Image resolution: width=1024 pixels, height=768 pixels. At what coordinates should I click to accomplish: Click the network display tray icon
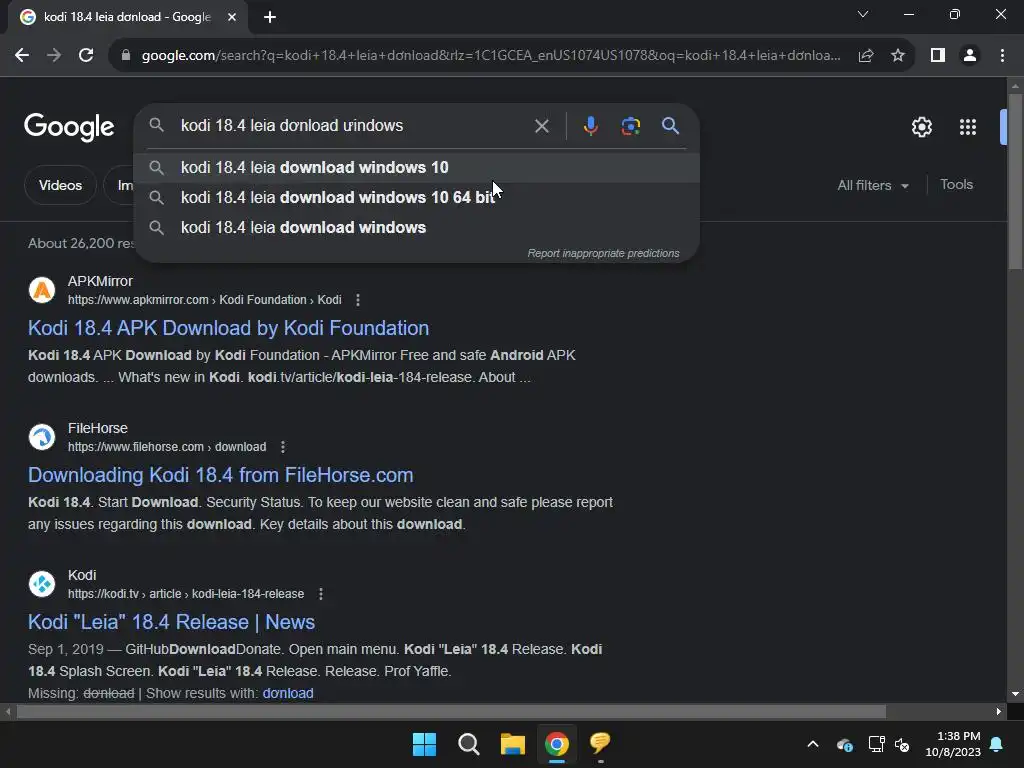coord(876,744)
